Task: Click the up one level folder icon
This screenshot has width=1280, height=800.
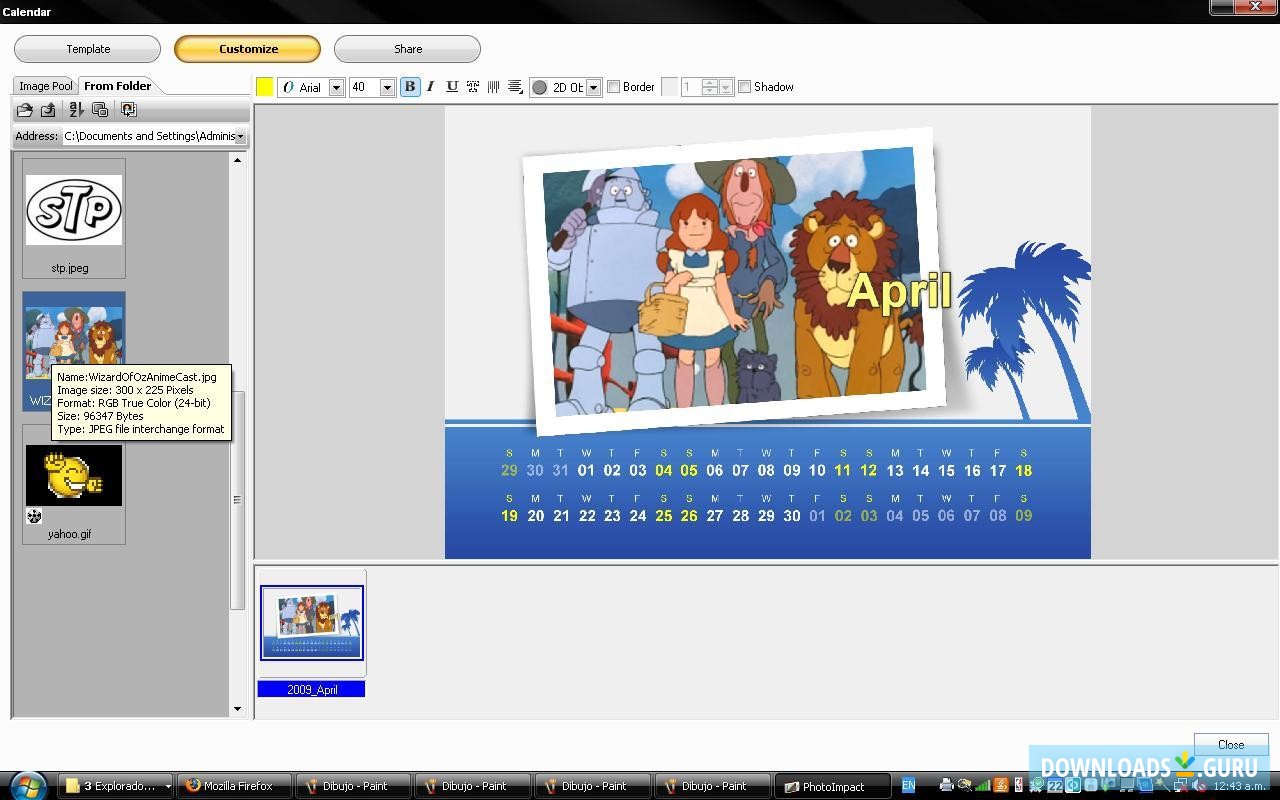Action: (49, 110)
